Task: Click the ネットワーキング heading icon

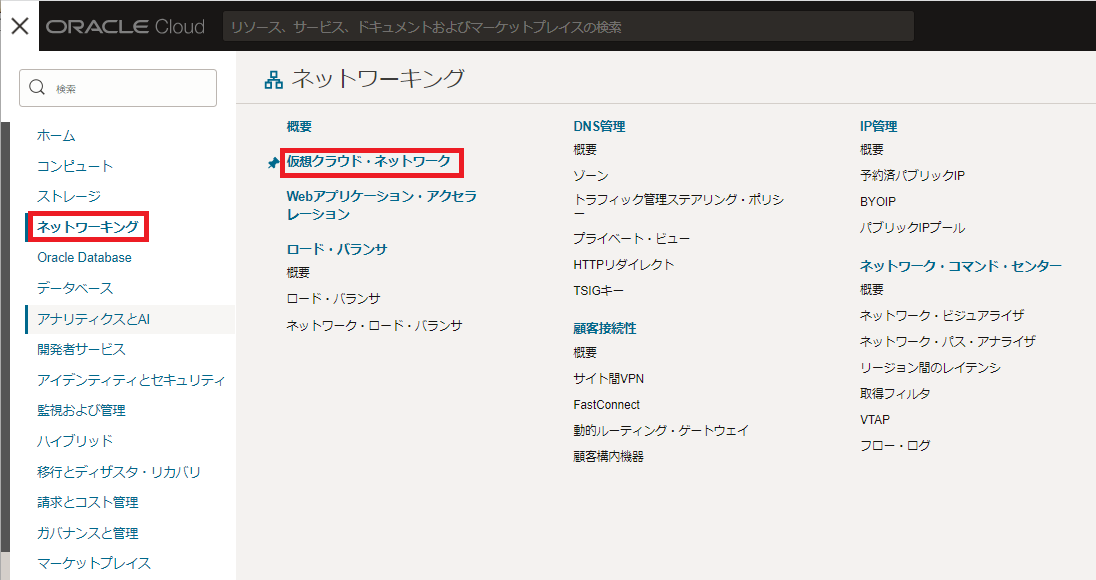Action: [x=273, y=80]
